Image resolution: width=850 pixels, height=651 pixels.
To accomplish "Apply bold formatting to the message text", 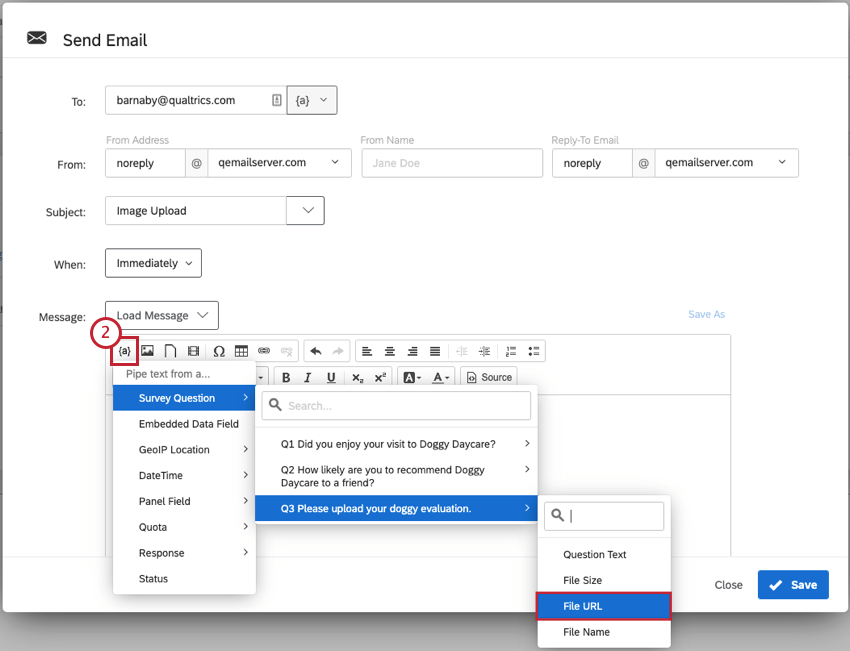I will point(286,376).
